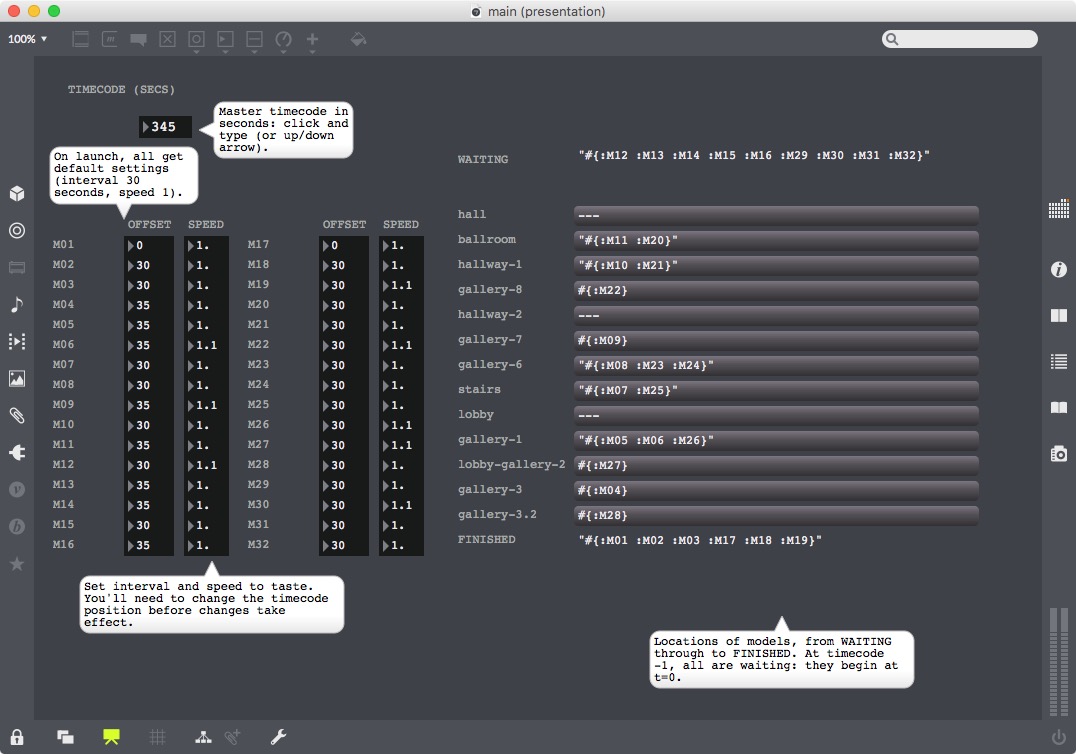Click the snapshots camera icon
This screenshot has height=754, width=1076.
coord(1058,453)
